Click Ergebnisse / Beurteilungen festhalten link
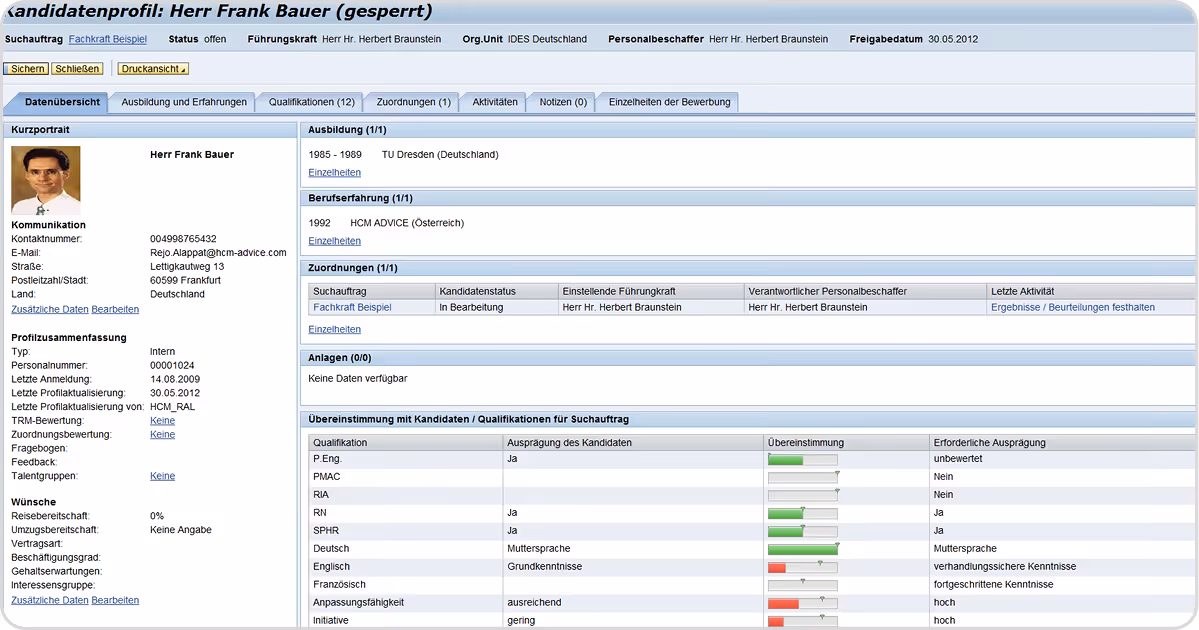The height and width of the screenshot is (630, 1199). tap(1073, 307)
